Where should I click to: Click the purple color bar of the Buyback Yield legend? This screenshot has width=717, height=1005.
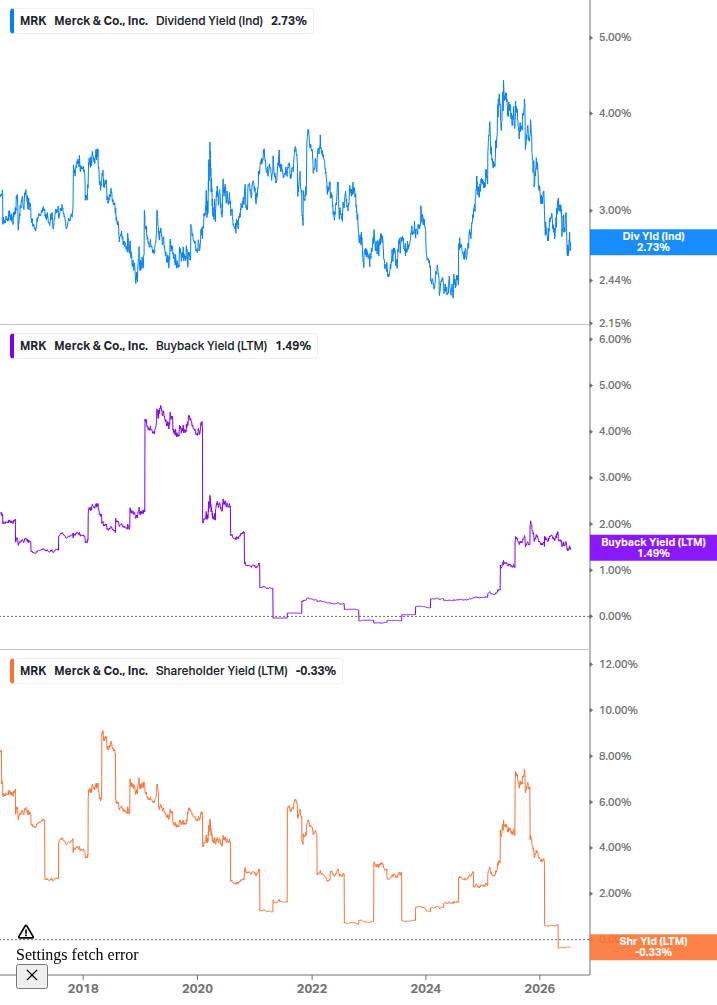click(x=12, y=346)
